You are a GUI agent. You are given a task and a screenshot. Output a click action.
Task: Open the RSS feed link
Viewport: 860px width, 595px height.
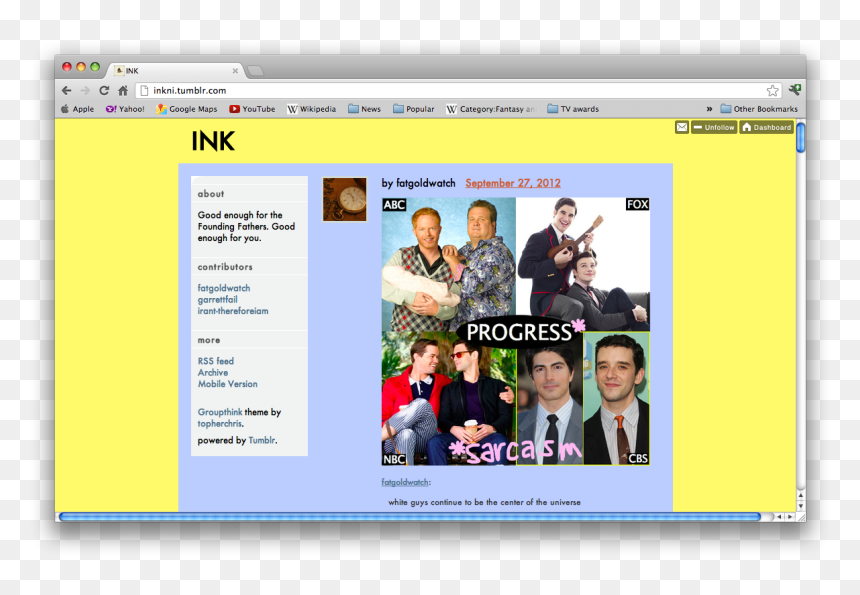pyautogui.click(x=216, y=361)
